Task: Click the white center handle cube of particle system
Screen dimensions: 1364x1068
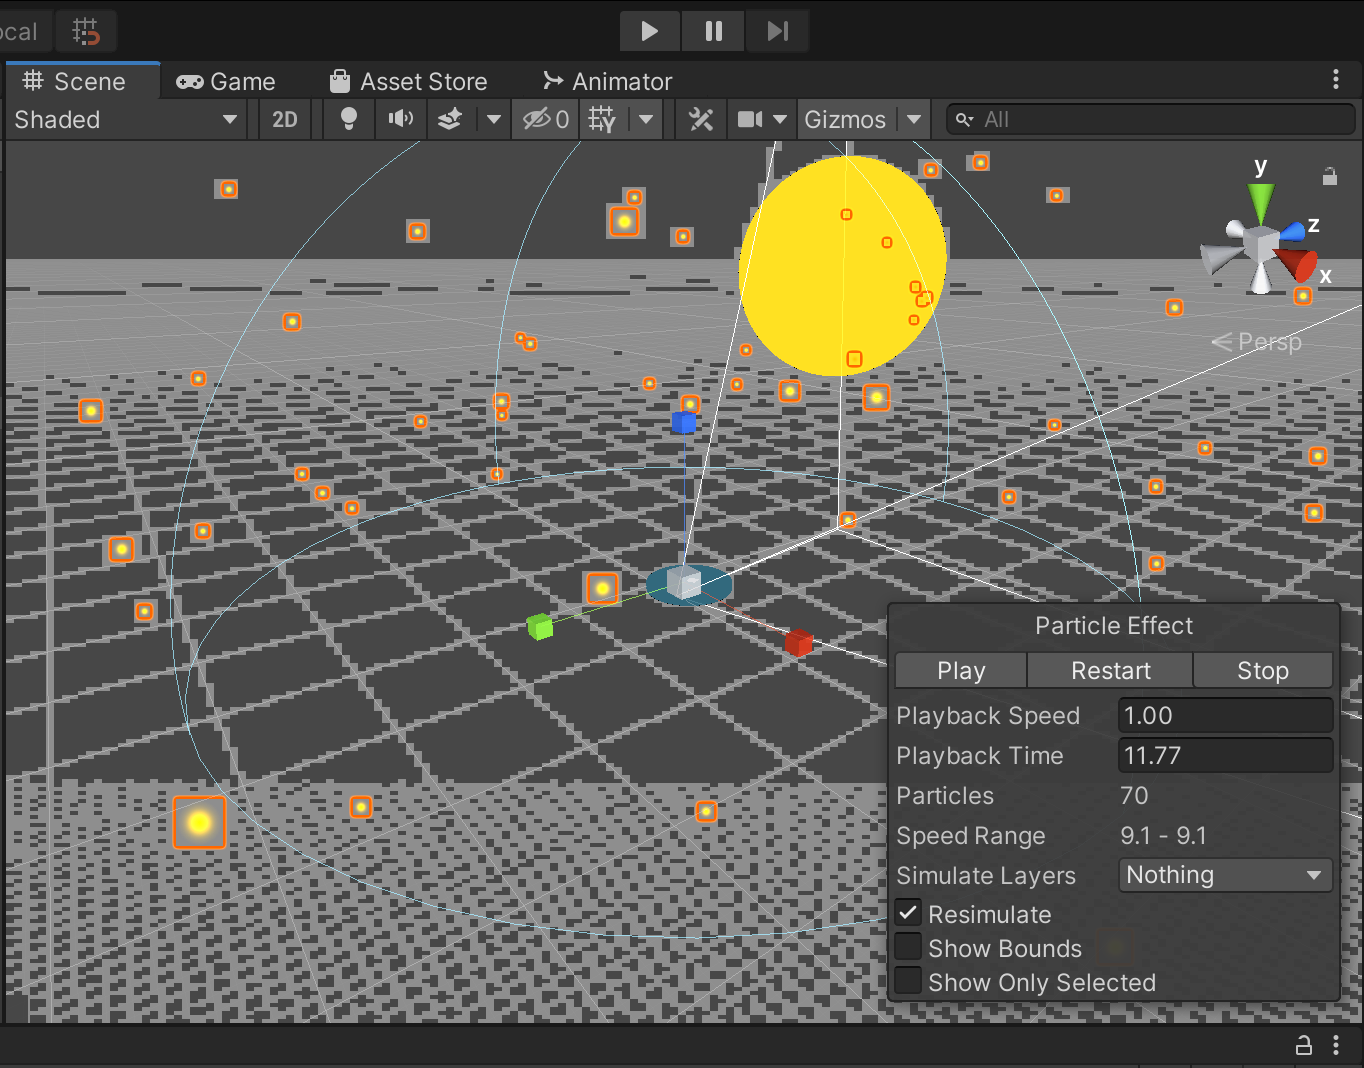Action: point(684,583)
